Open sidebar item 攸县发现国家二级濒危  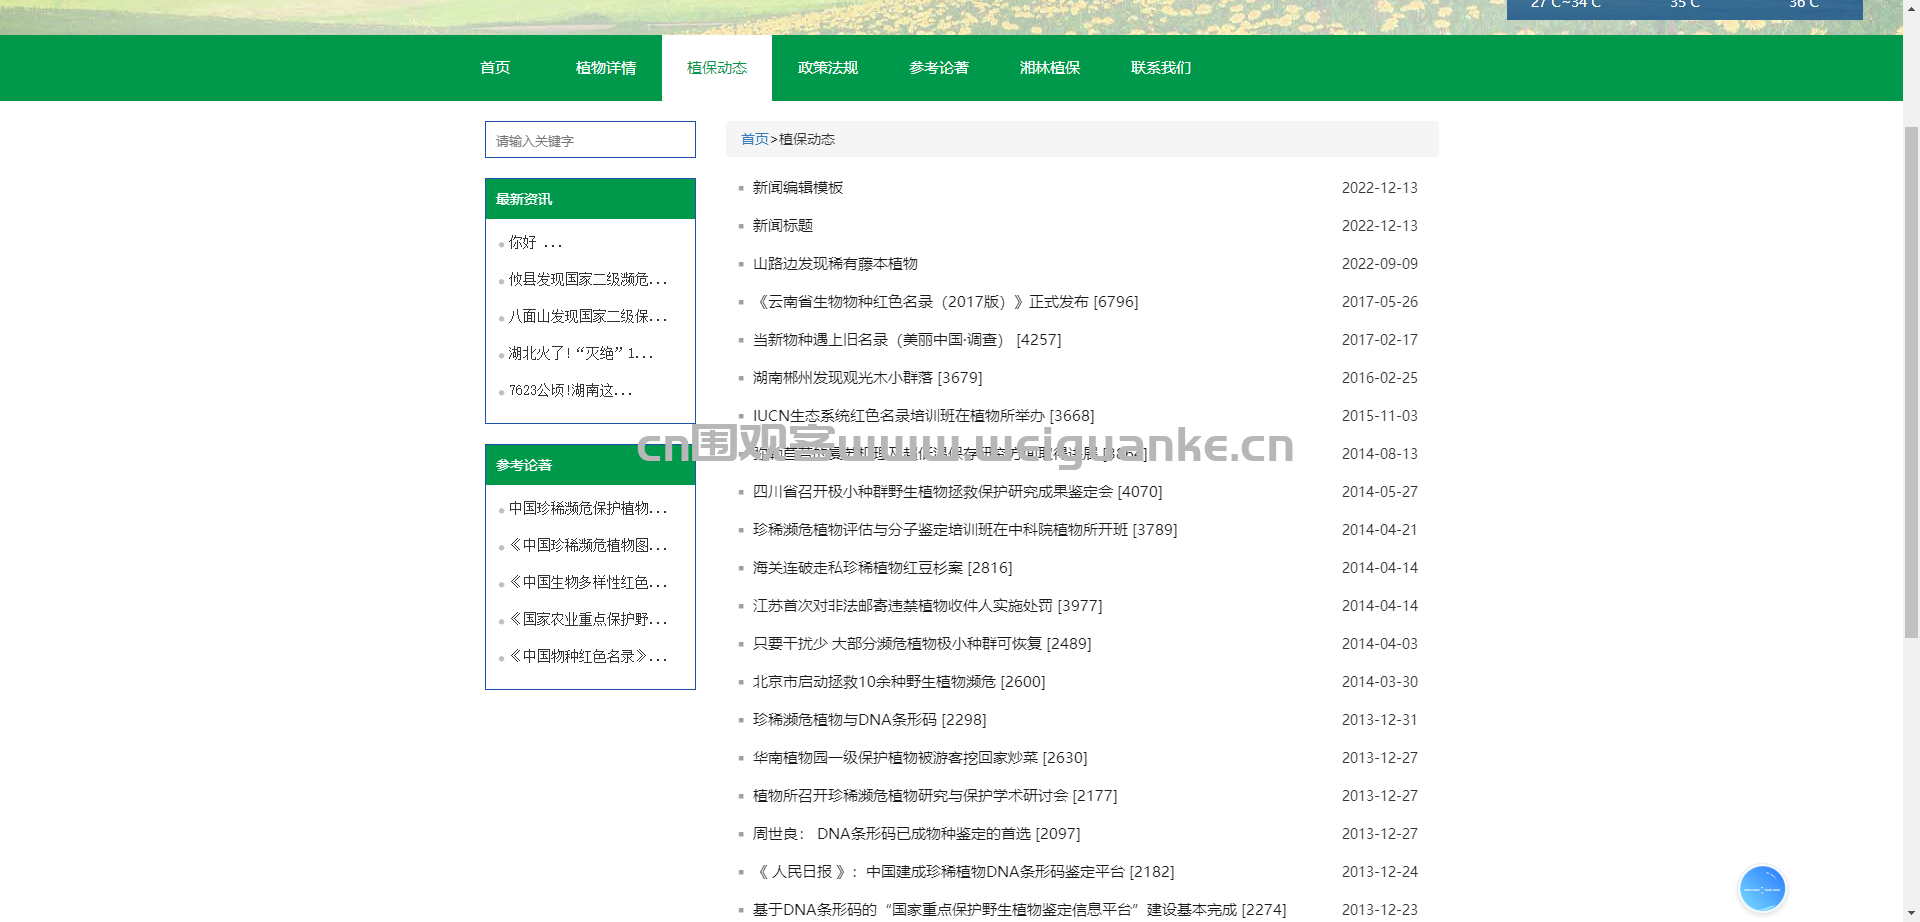pos(587,280)
